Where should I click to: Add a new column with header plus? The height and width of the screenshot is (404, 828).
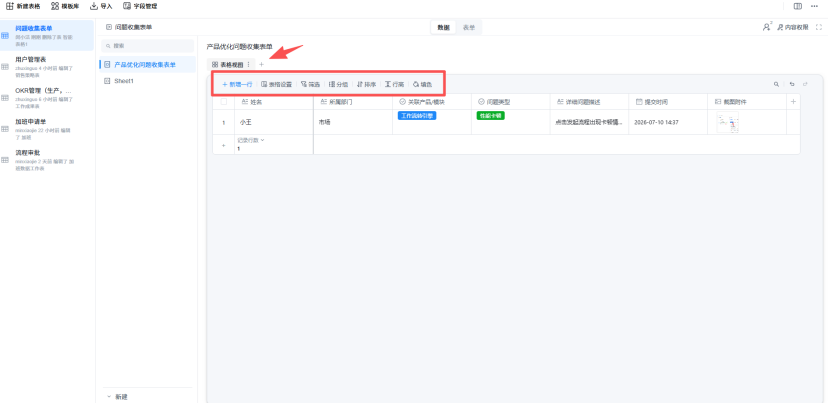coord(793,102)
